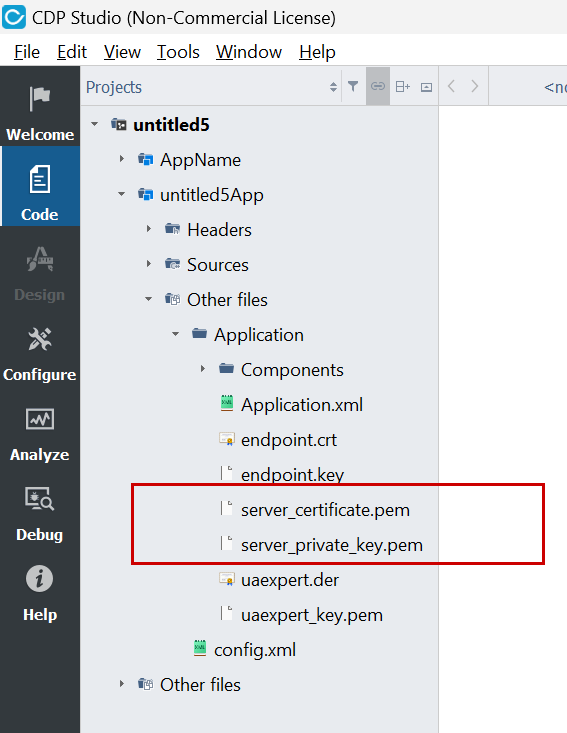
Task: Open the Window menu
Action: pos(249,51)
